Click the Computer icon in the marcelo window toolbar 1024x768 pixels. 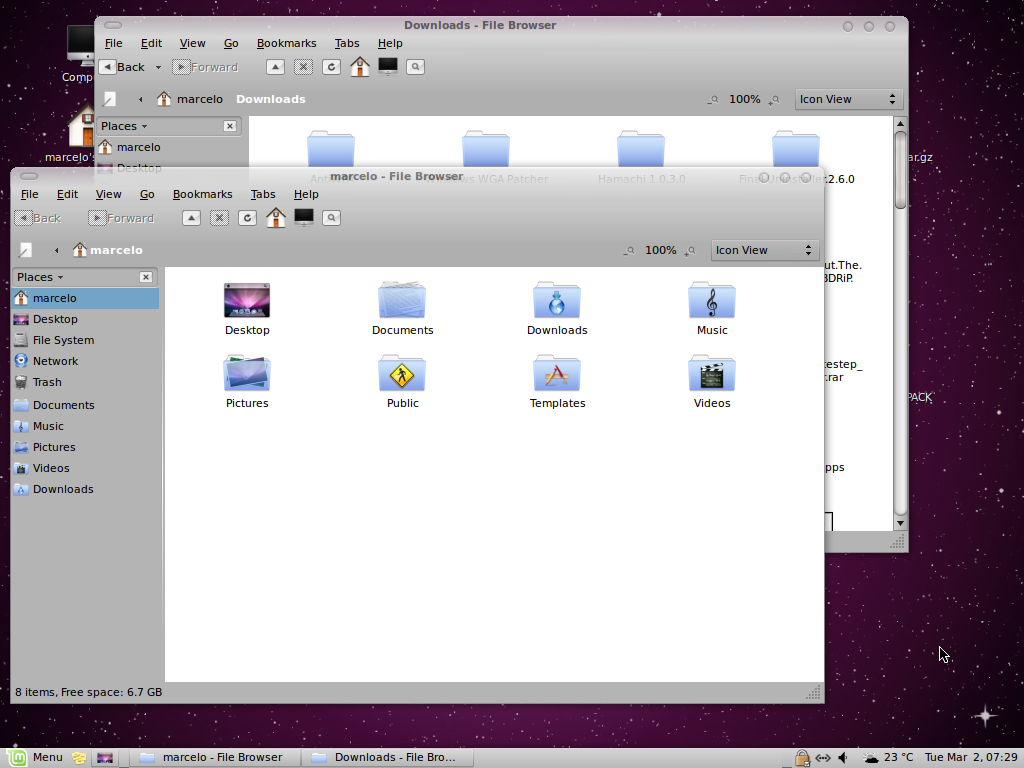pos(304,217)
